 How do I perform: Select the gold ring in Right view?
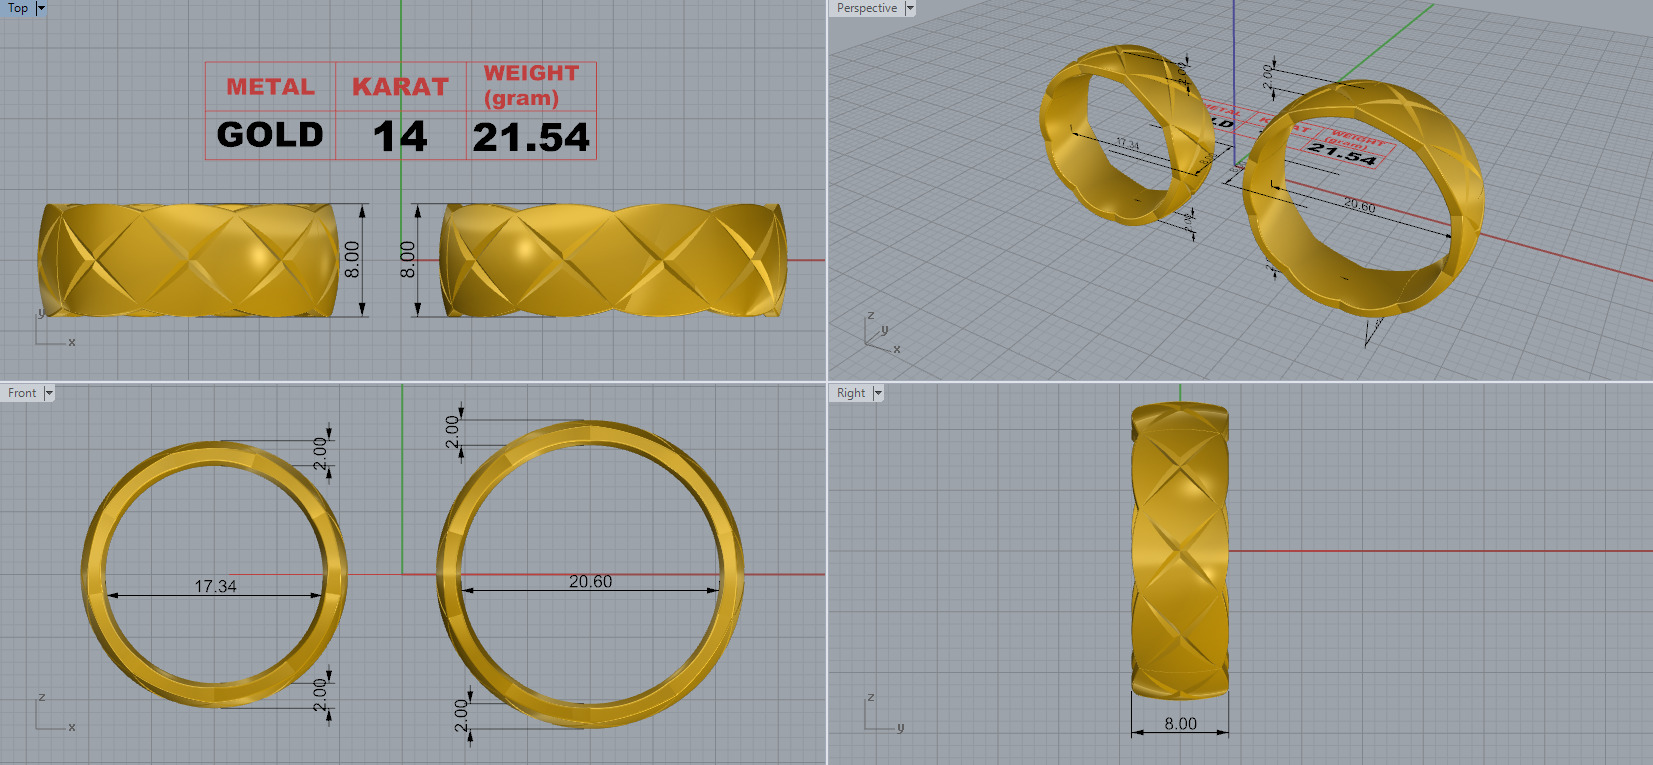click(x=1180, y=551)
